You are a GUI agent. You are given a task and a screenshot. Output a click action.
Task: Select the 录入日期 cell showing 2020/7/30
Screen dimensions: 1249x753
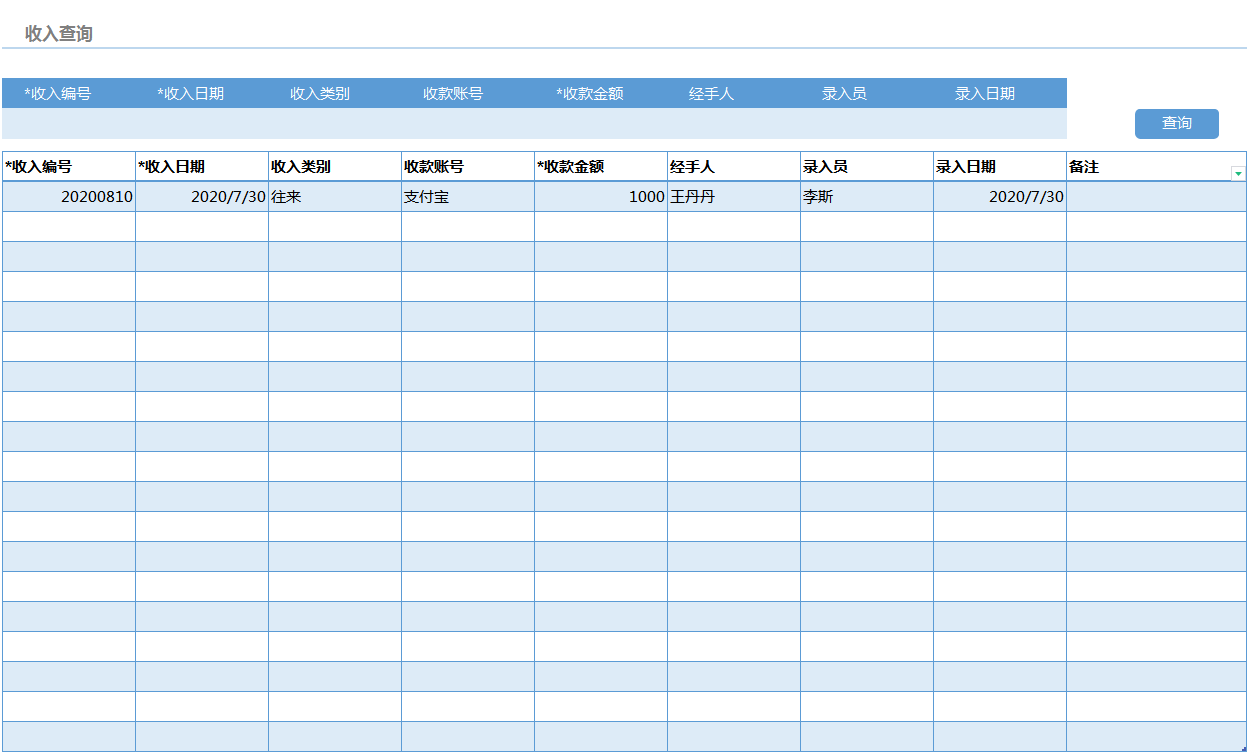pos(1000,197)
